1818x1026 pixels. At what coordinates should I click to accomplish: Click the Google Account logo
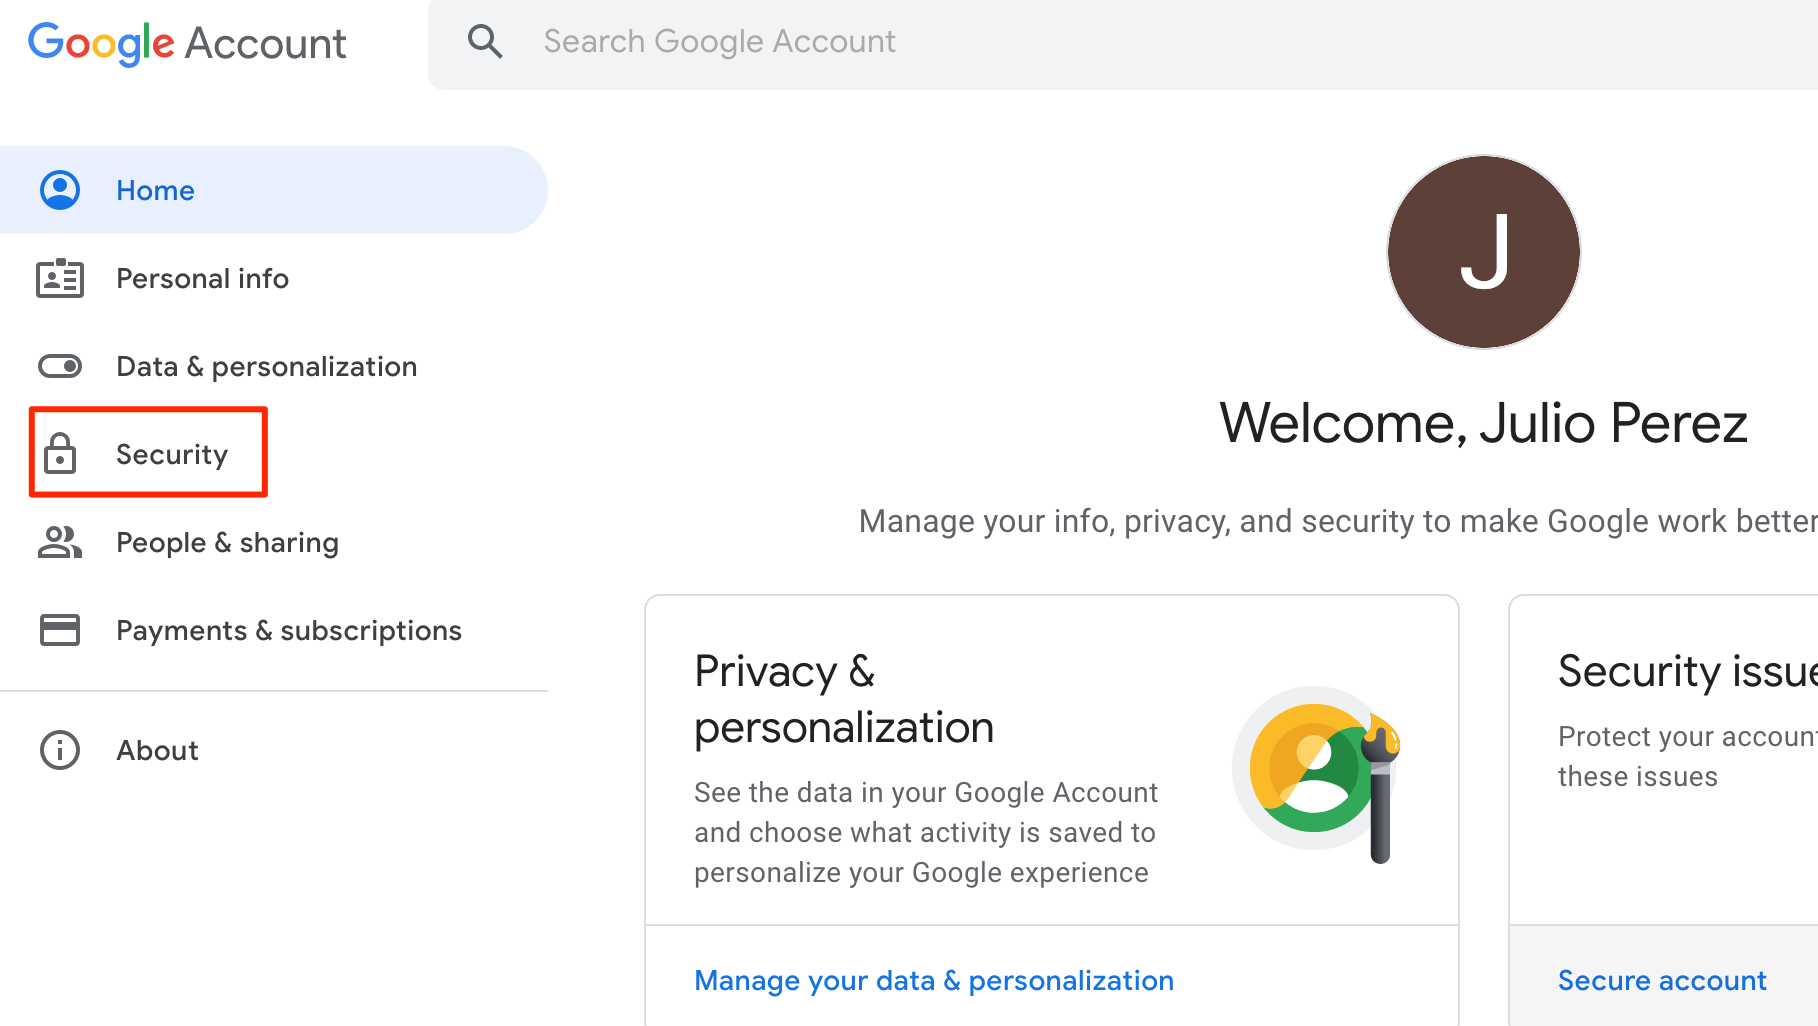tap(187, 44)
